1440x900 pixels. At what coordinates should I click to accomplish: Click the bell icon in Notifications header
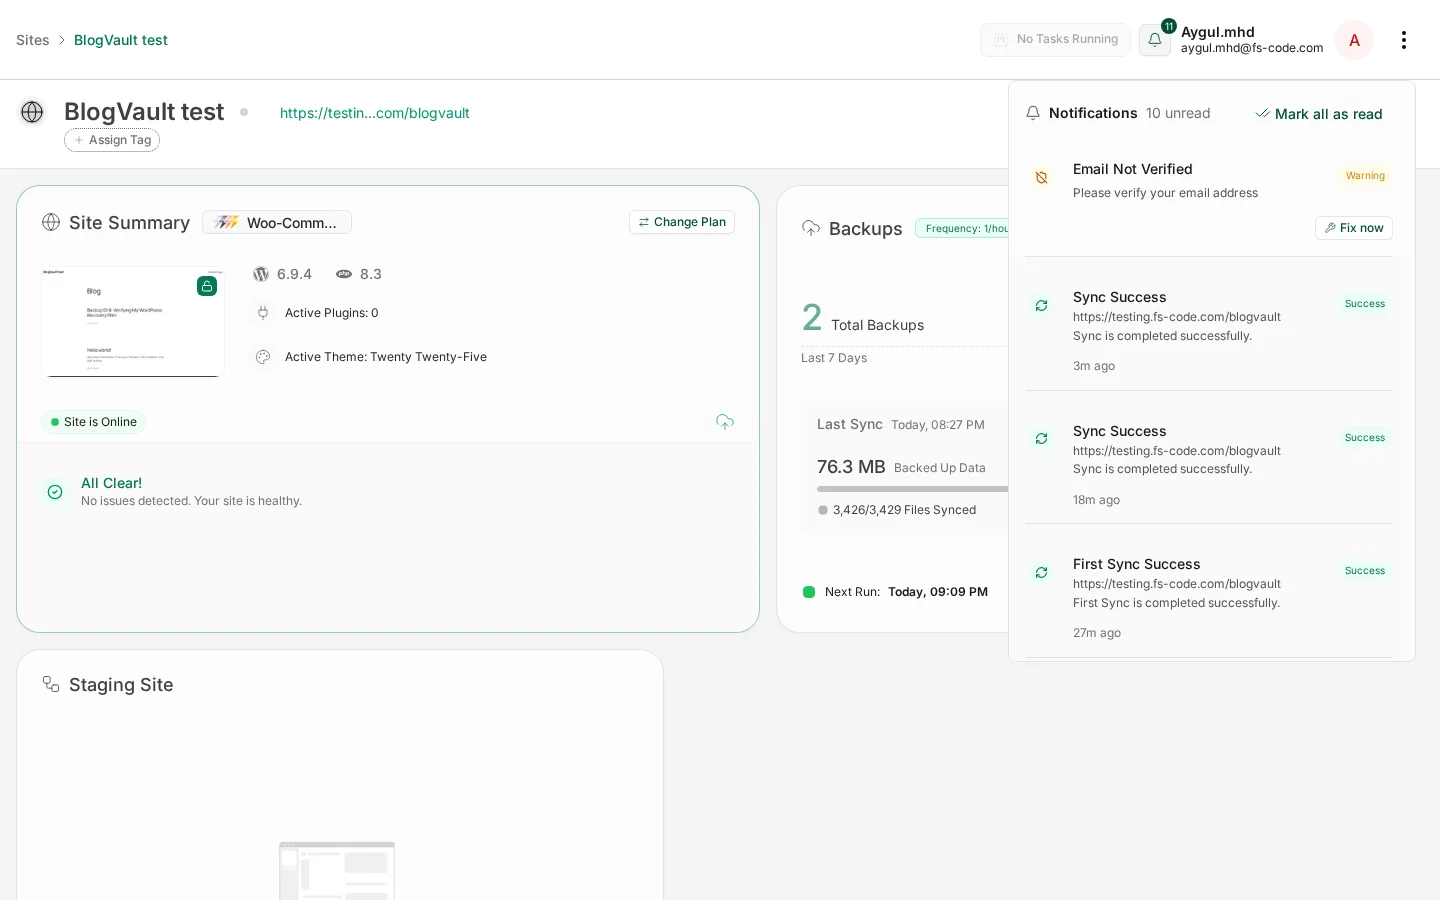tap(1033, 113)
